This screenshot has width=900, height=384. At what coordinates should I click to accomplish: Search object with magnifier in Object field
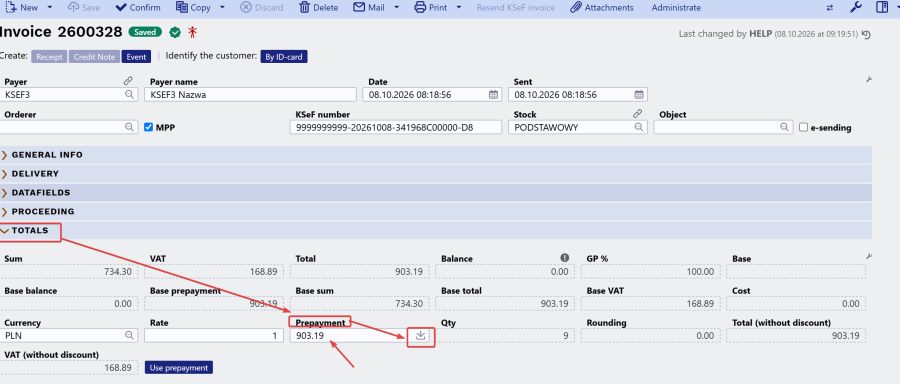(x=784, y=127)
